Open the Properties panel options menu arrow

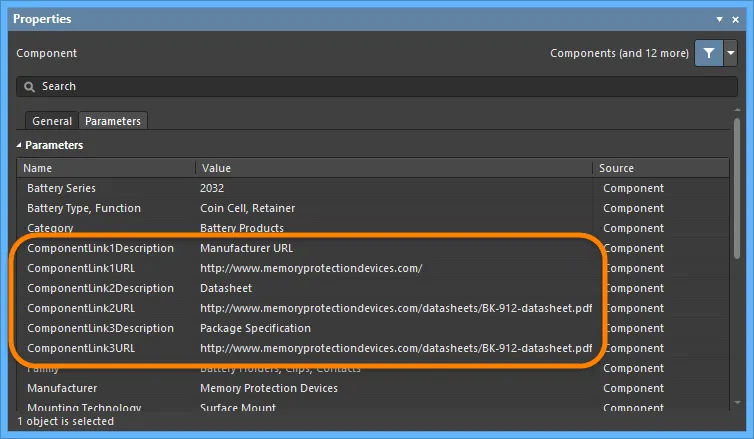click(x=721, y=19)
